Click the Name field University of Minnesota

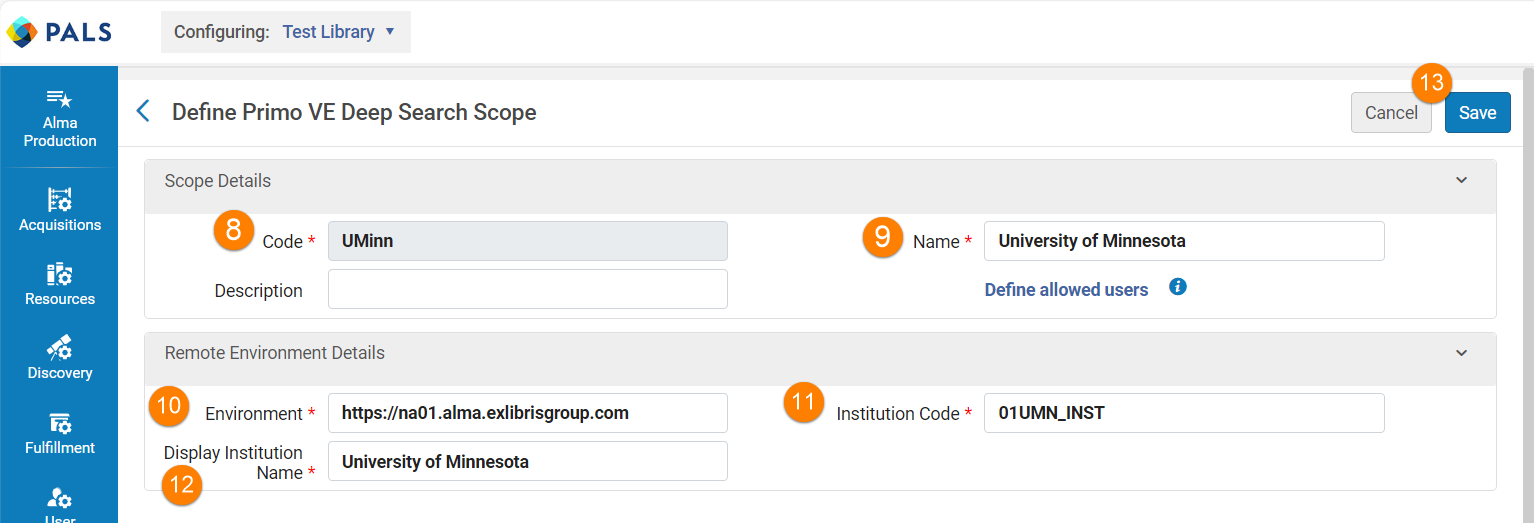(x=1184, y=241)
